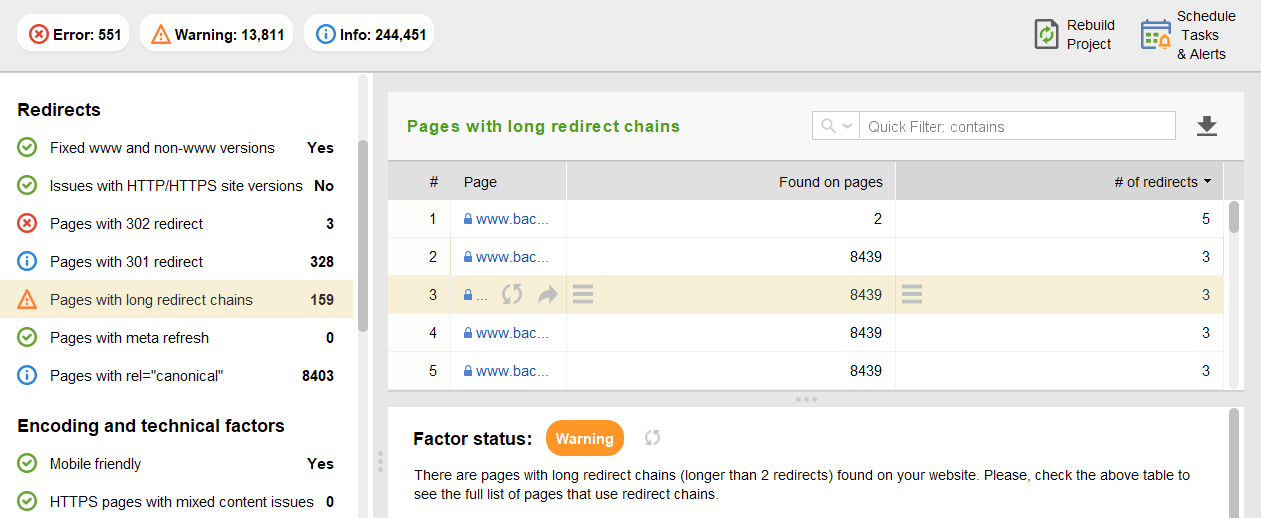Viewport: 1261px width, 518px height.
Task: Click Rebuild Project label
Action: pos(1090,35)
